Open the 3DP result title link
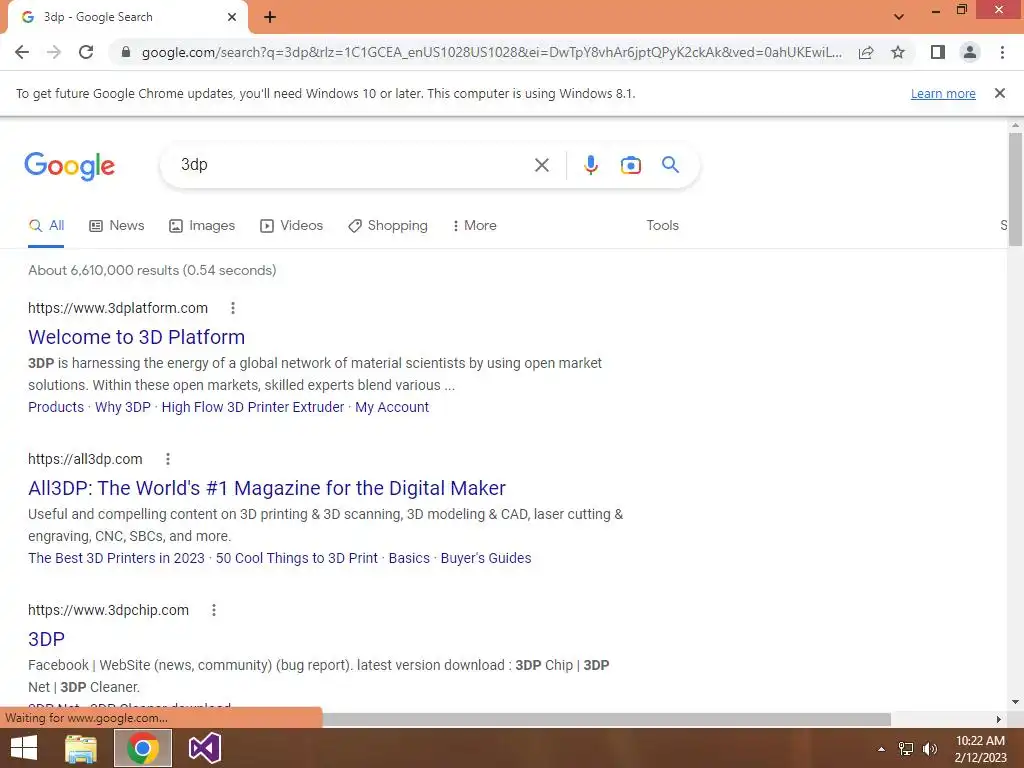The image size is (1024, 768). pos(46,639)
